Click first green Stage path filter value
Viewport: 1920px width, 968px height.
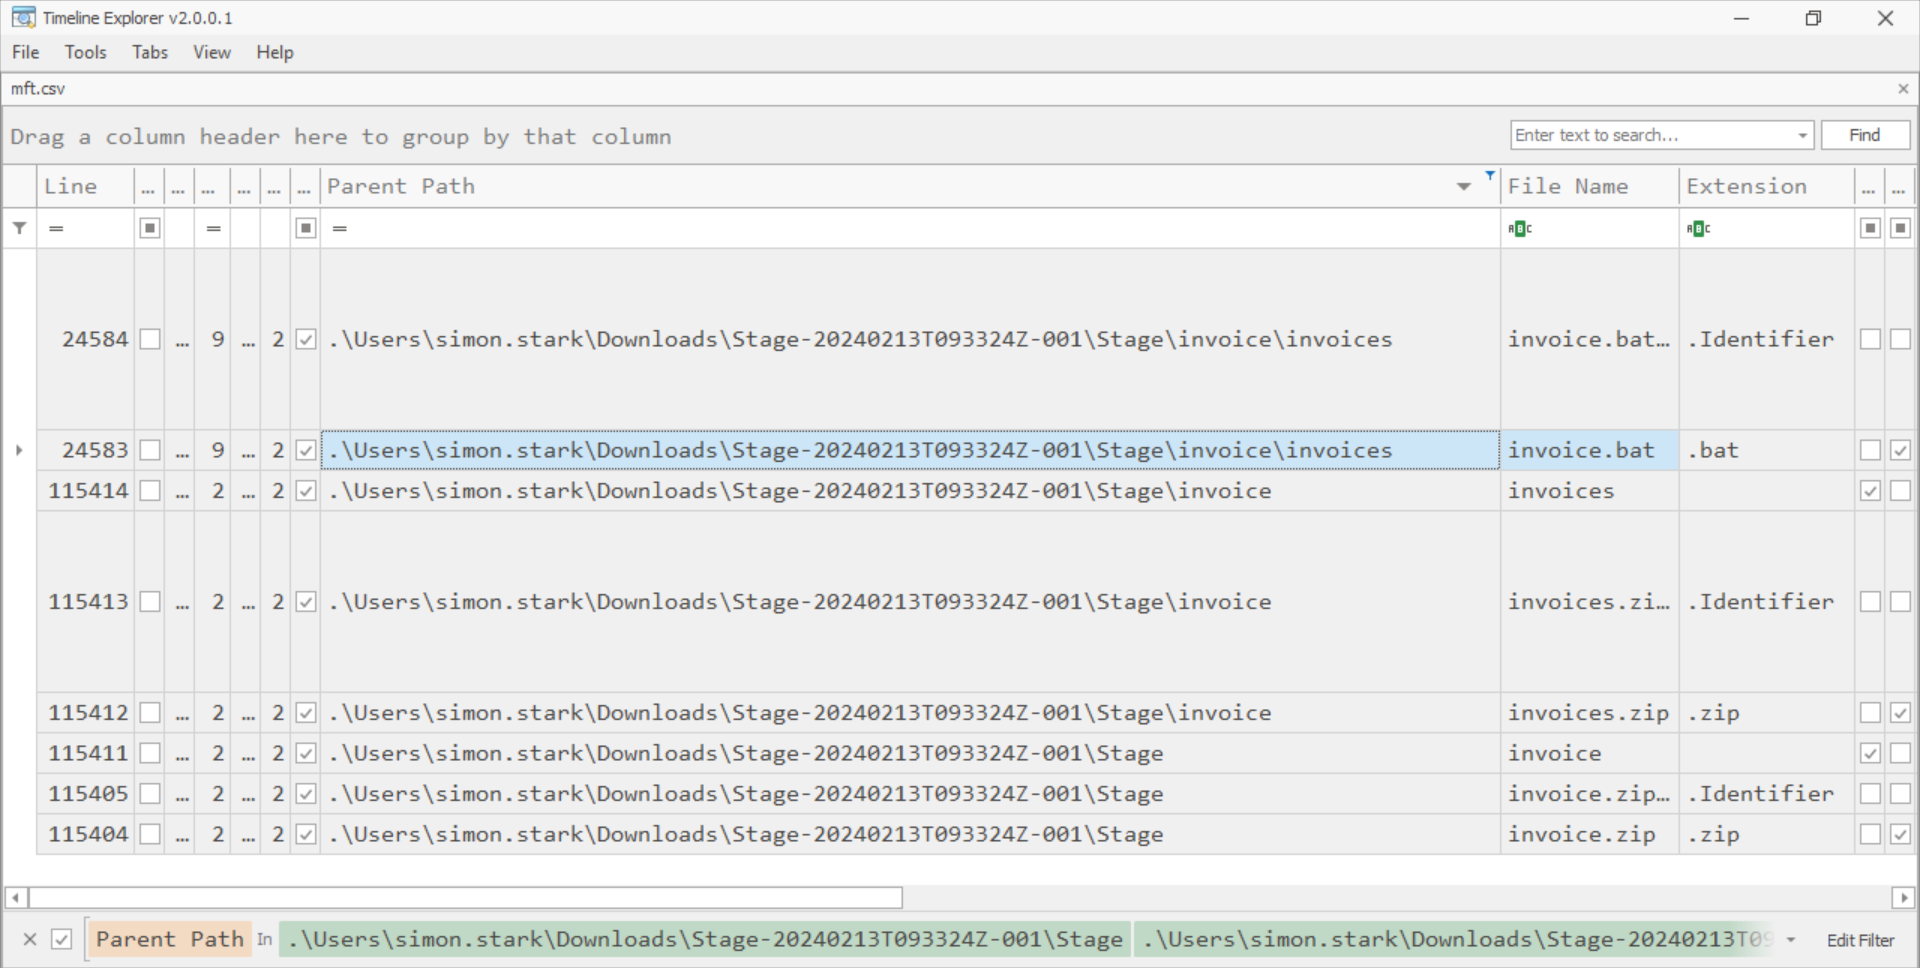tap(705, 940)
